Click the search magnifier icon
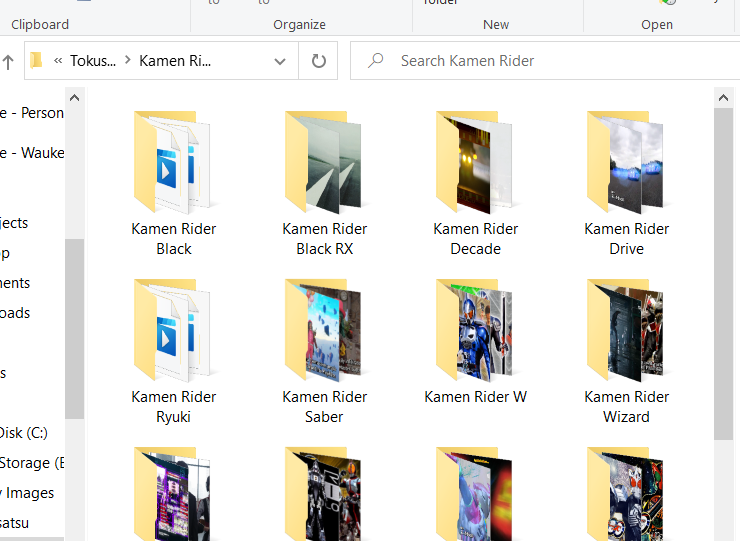Screen dimensions: 740x541 pos(376,60)
